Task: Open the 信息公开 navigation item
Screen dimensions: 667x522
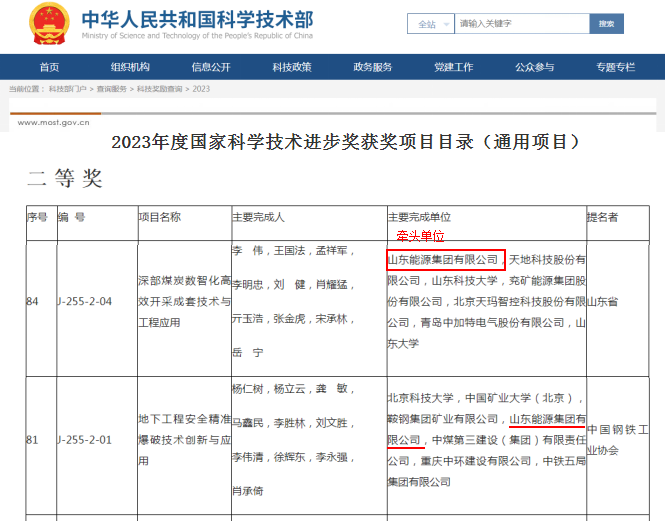Action: [x=211, y=67]
